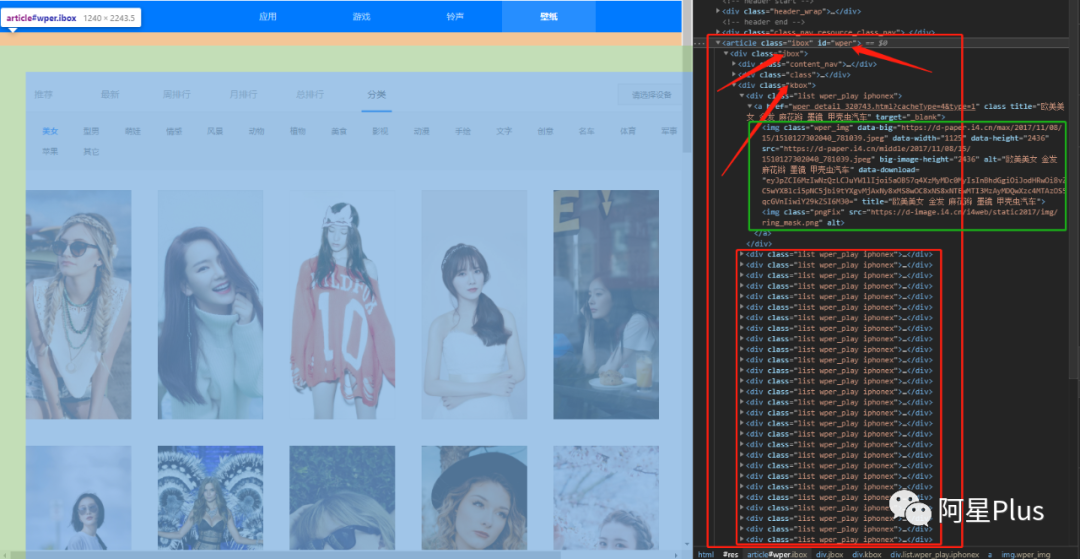1080x559 pixels.
Task: Open the woman in white dress wallpaper
Action: 474,304
